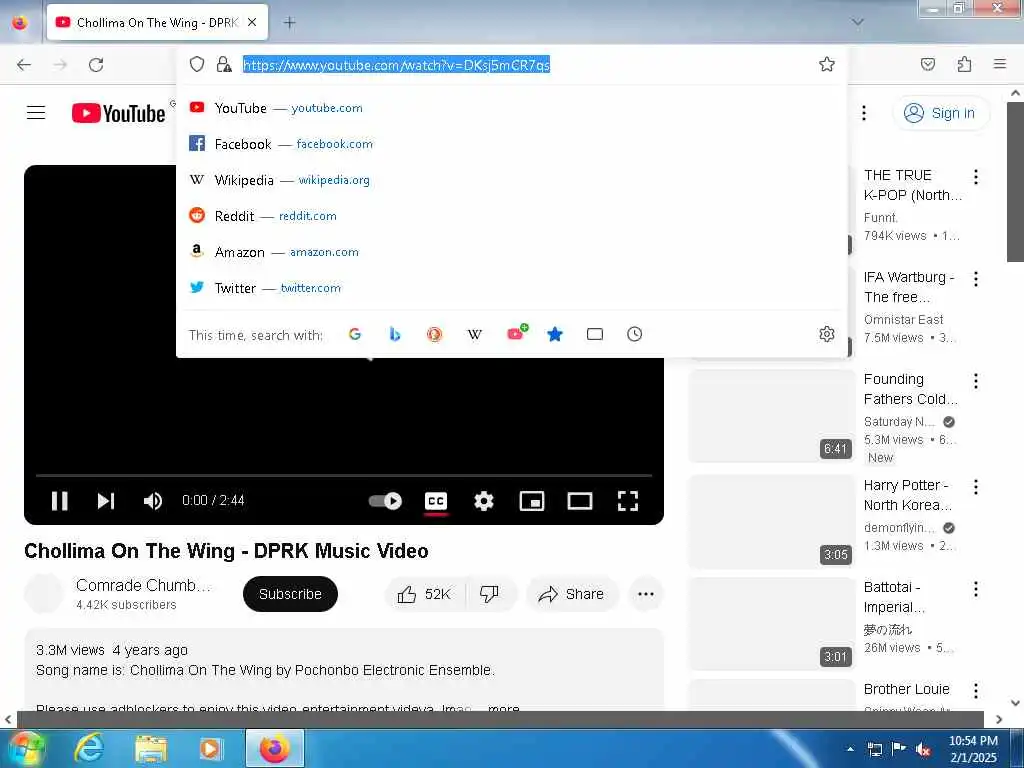1024x768 pixels.
Task: Open options for Founding Fathers Cold video
Action: pyautogui.click(x=976, y=381)
